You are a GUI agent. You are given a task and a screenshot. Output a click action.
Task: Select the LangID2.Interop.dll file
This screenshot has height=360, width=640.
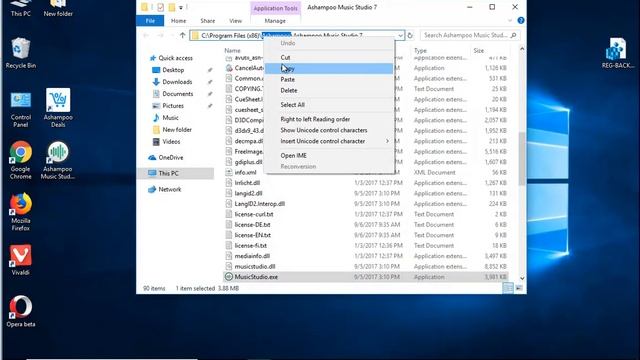[260, 204]
